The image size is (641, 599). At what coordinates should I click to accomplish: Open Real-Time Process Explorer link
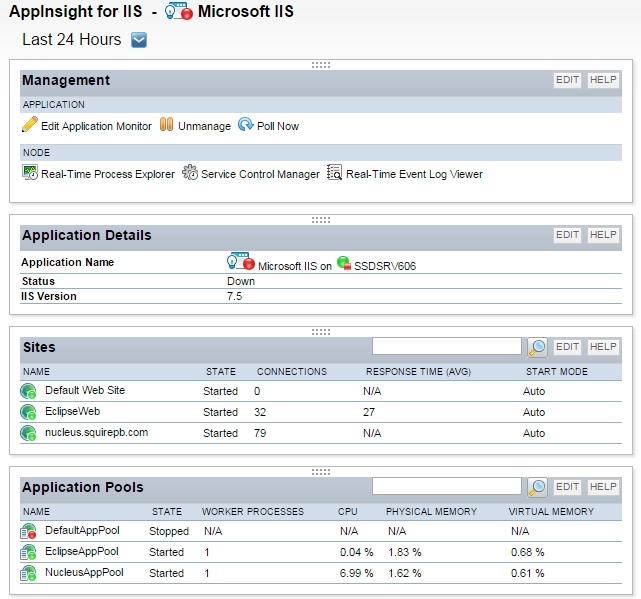[108, 174]
